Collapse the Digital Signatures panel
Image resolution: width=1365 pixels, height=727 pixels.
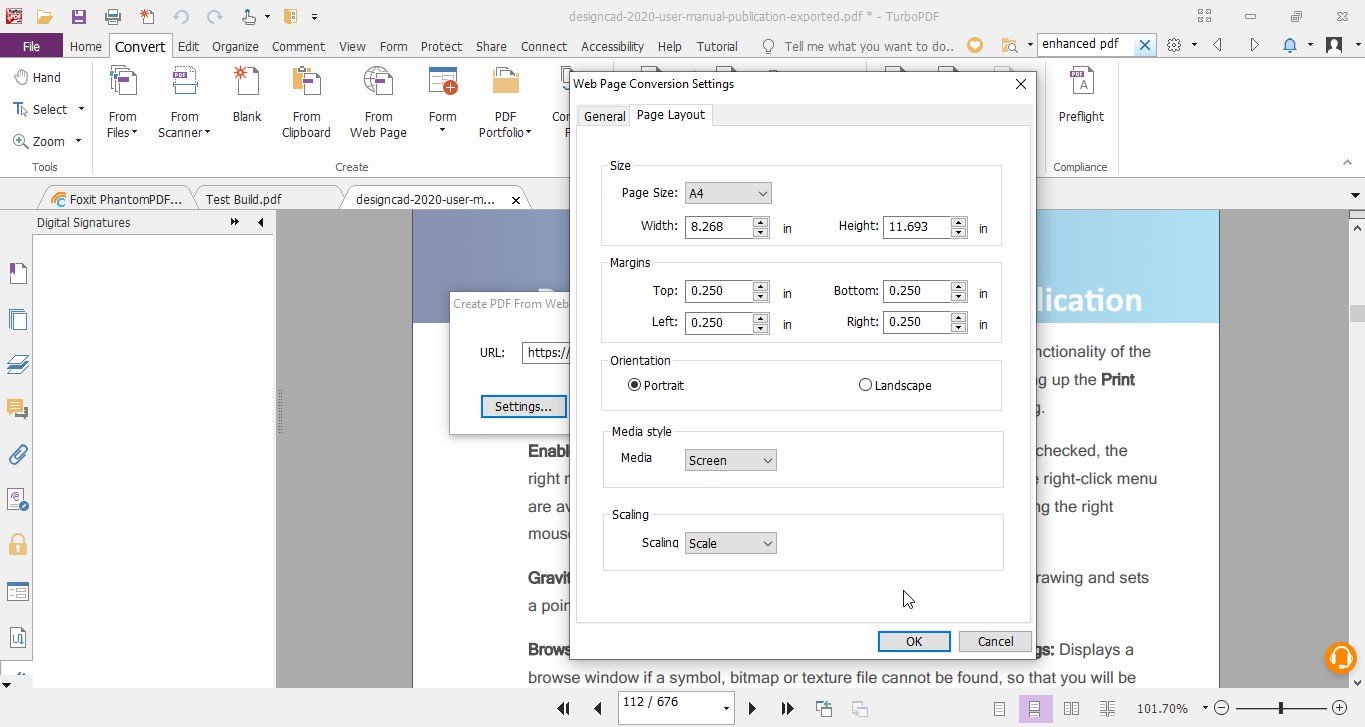click(x=260, y=222)
